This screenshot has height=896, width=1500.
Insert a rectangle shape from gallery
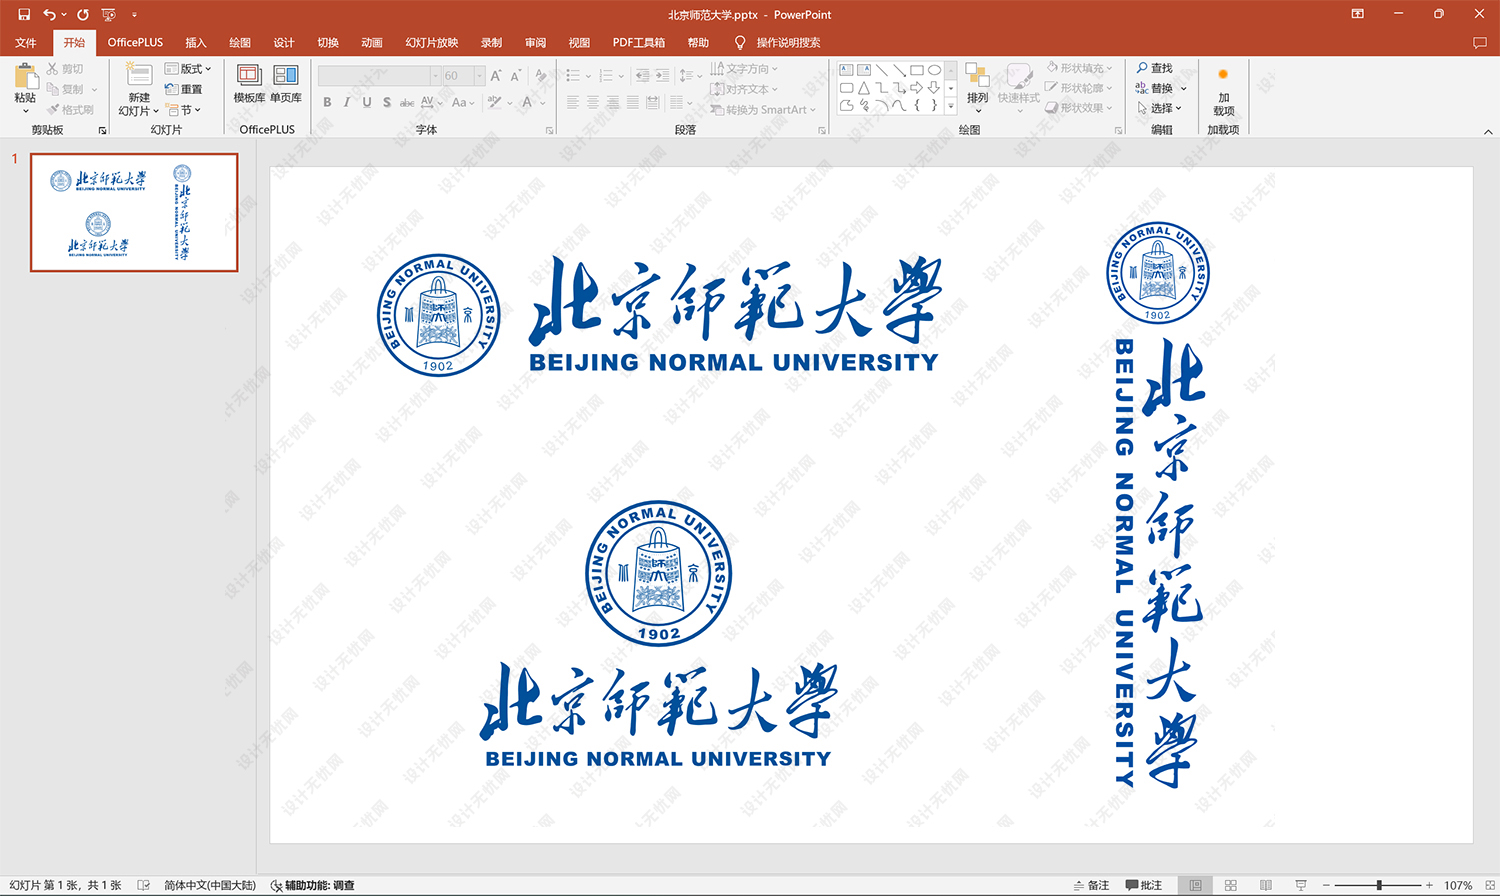coord(916,70)
